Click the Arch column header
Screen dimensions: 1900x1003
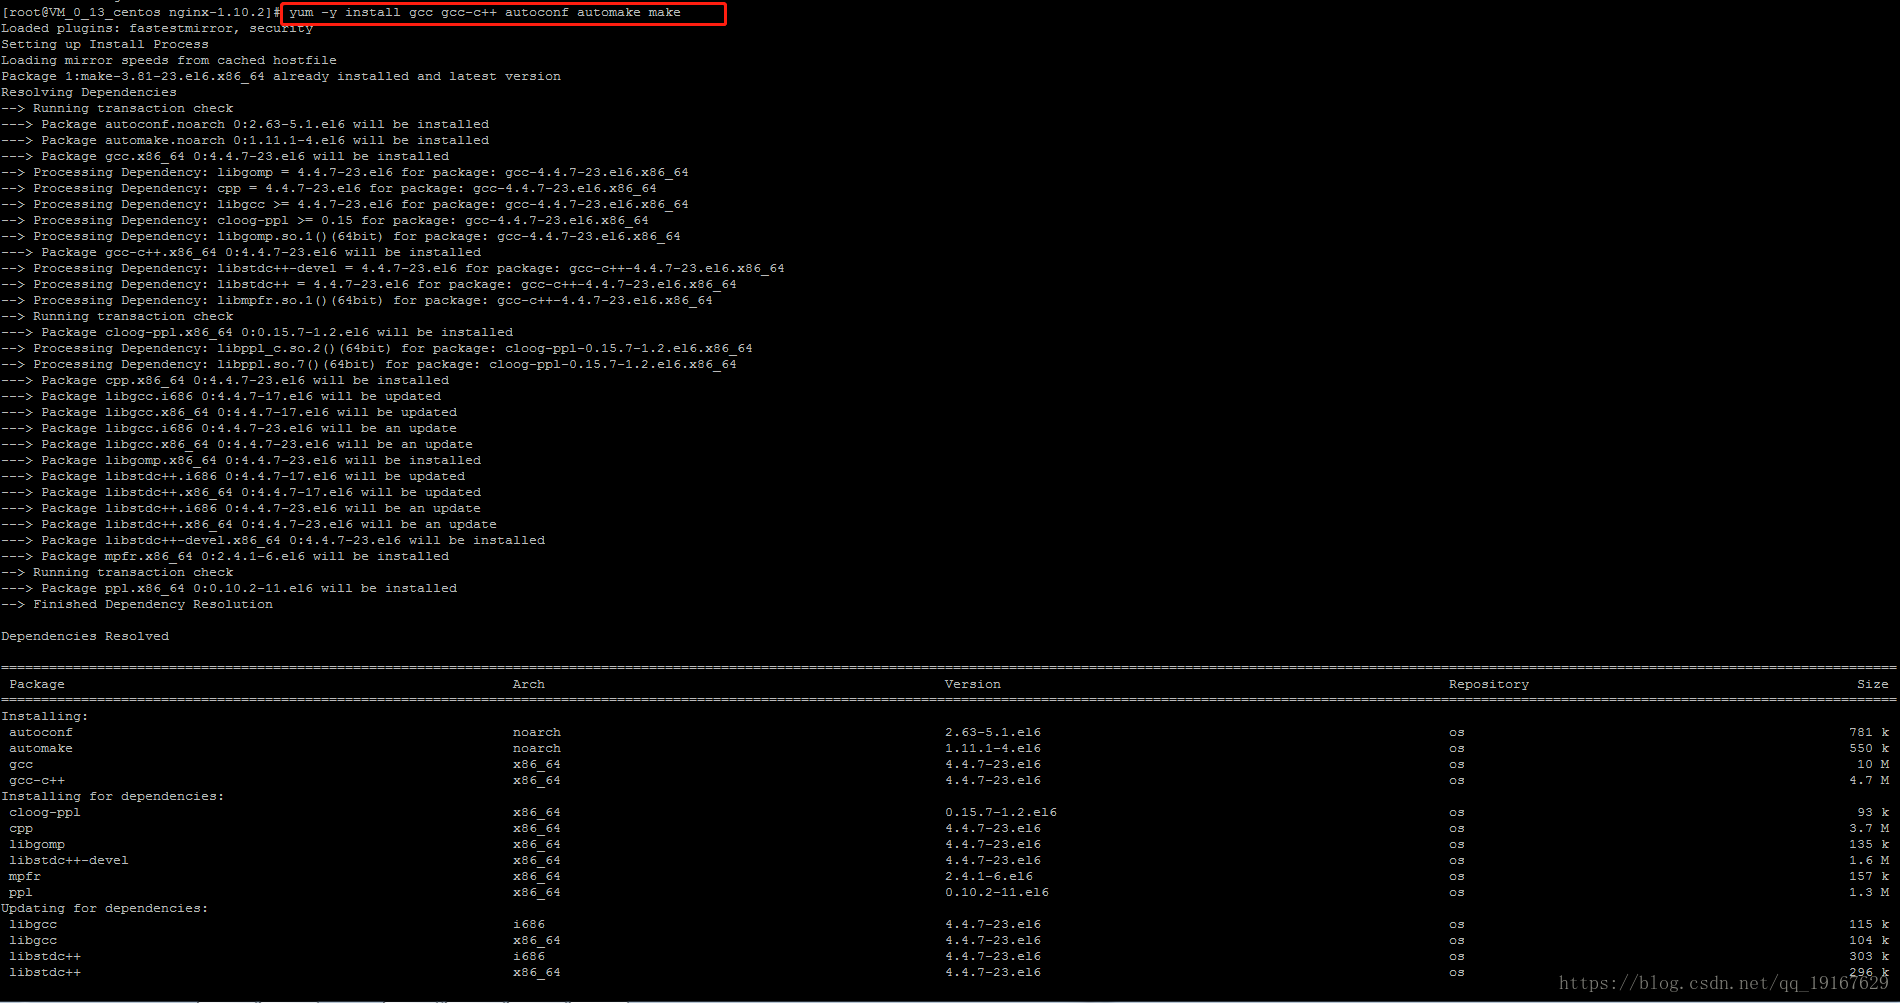point(529,685)
